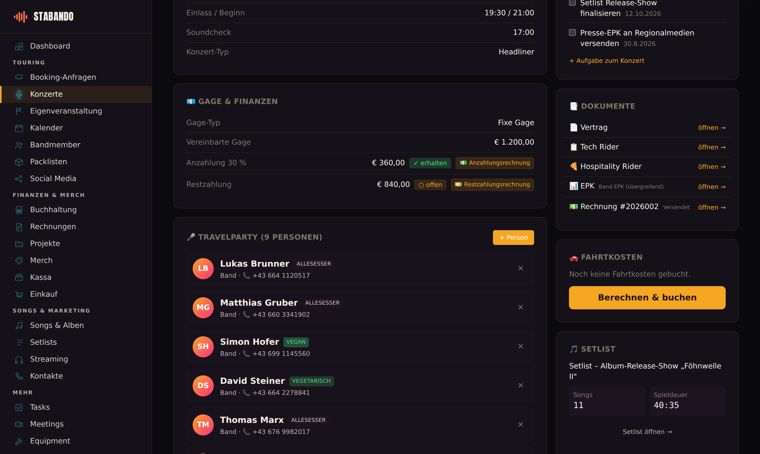Click the Eigenveranstaltung flag icon
The image size is (760, 454).
pos(19,111)
